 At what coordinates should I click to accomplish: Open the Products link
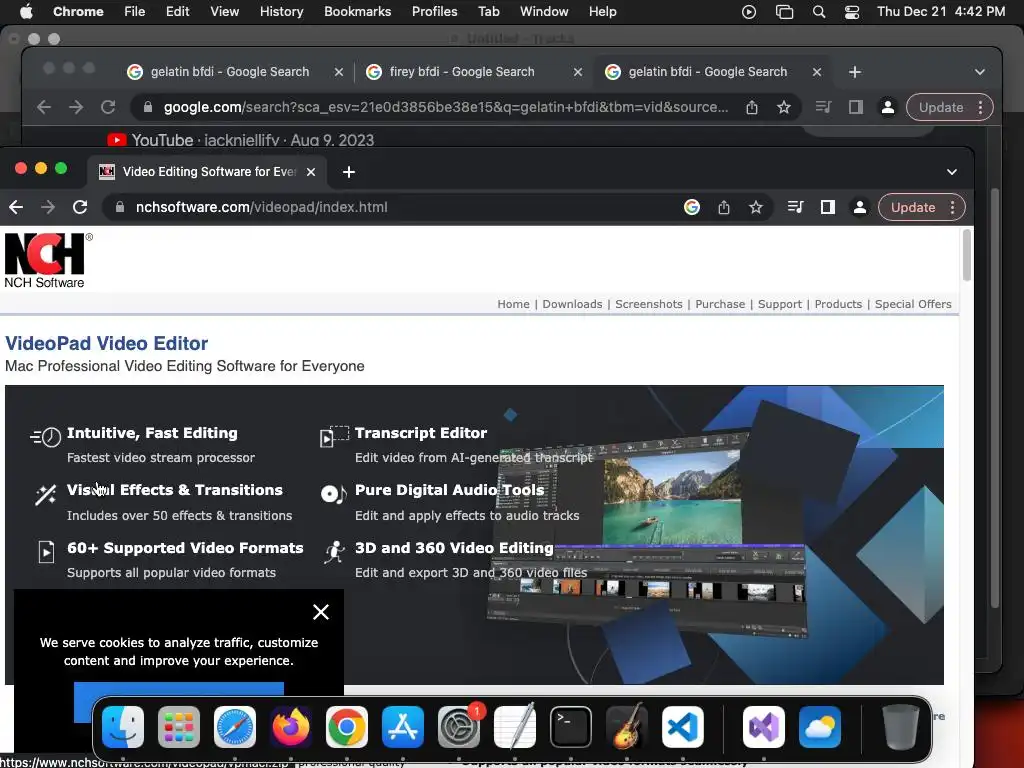pos(838,304)
